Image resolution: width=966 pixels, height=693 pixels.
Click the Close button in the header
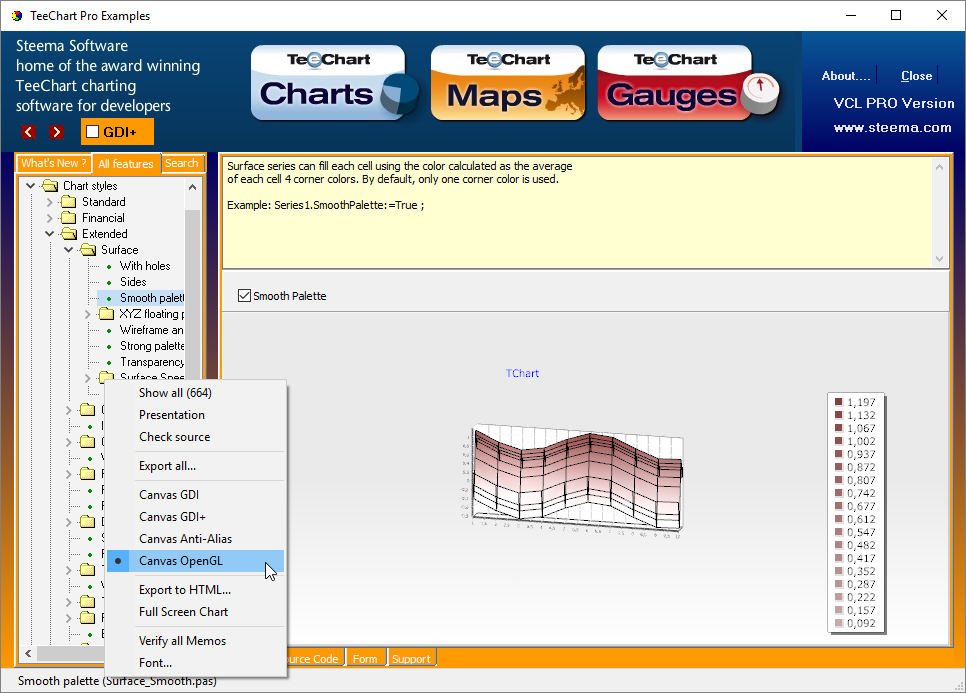click(x=916, y=76)
